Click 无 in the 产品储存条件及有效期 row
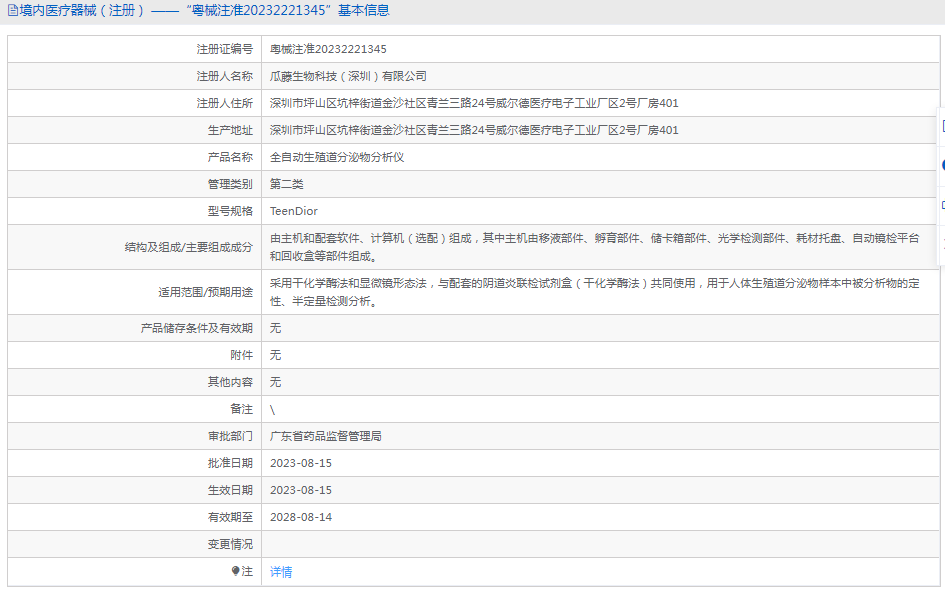The width and height of the screenshot is (945, 594). point(275,328)
